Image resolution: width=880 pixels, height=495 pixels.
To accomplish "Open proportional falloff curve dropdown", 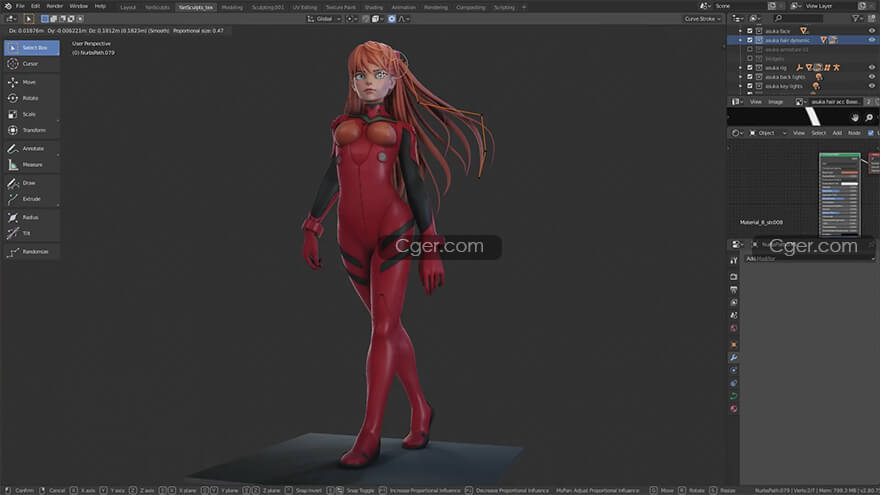I will (404, 19).
